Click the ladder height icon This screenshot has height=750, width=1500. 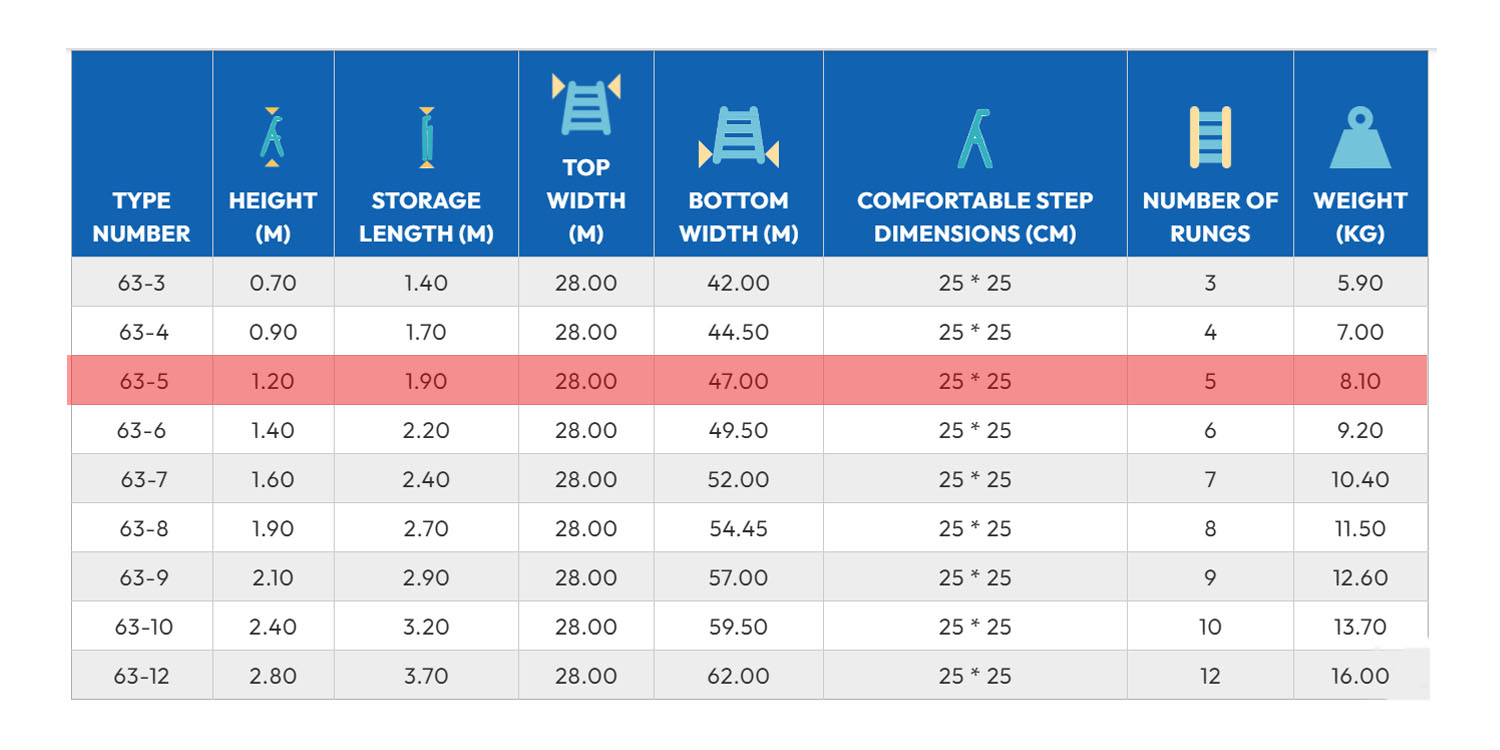point(272,137)
